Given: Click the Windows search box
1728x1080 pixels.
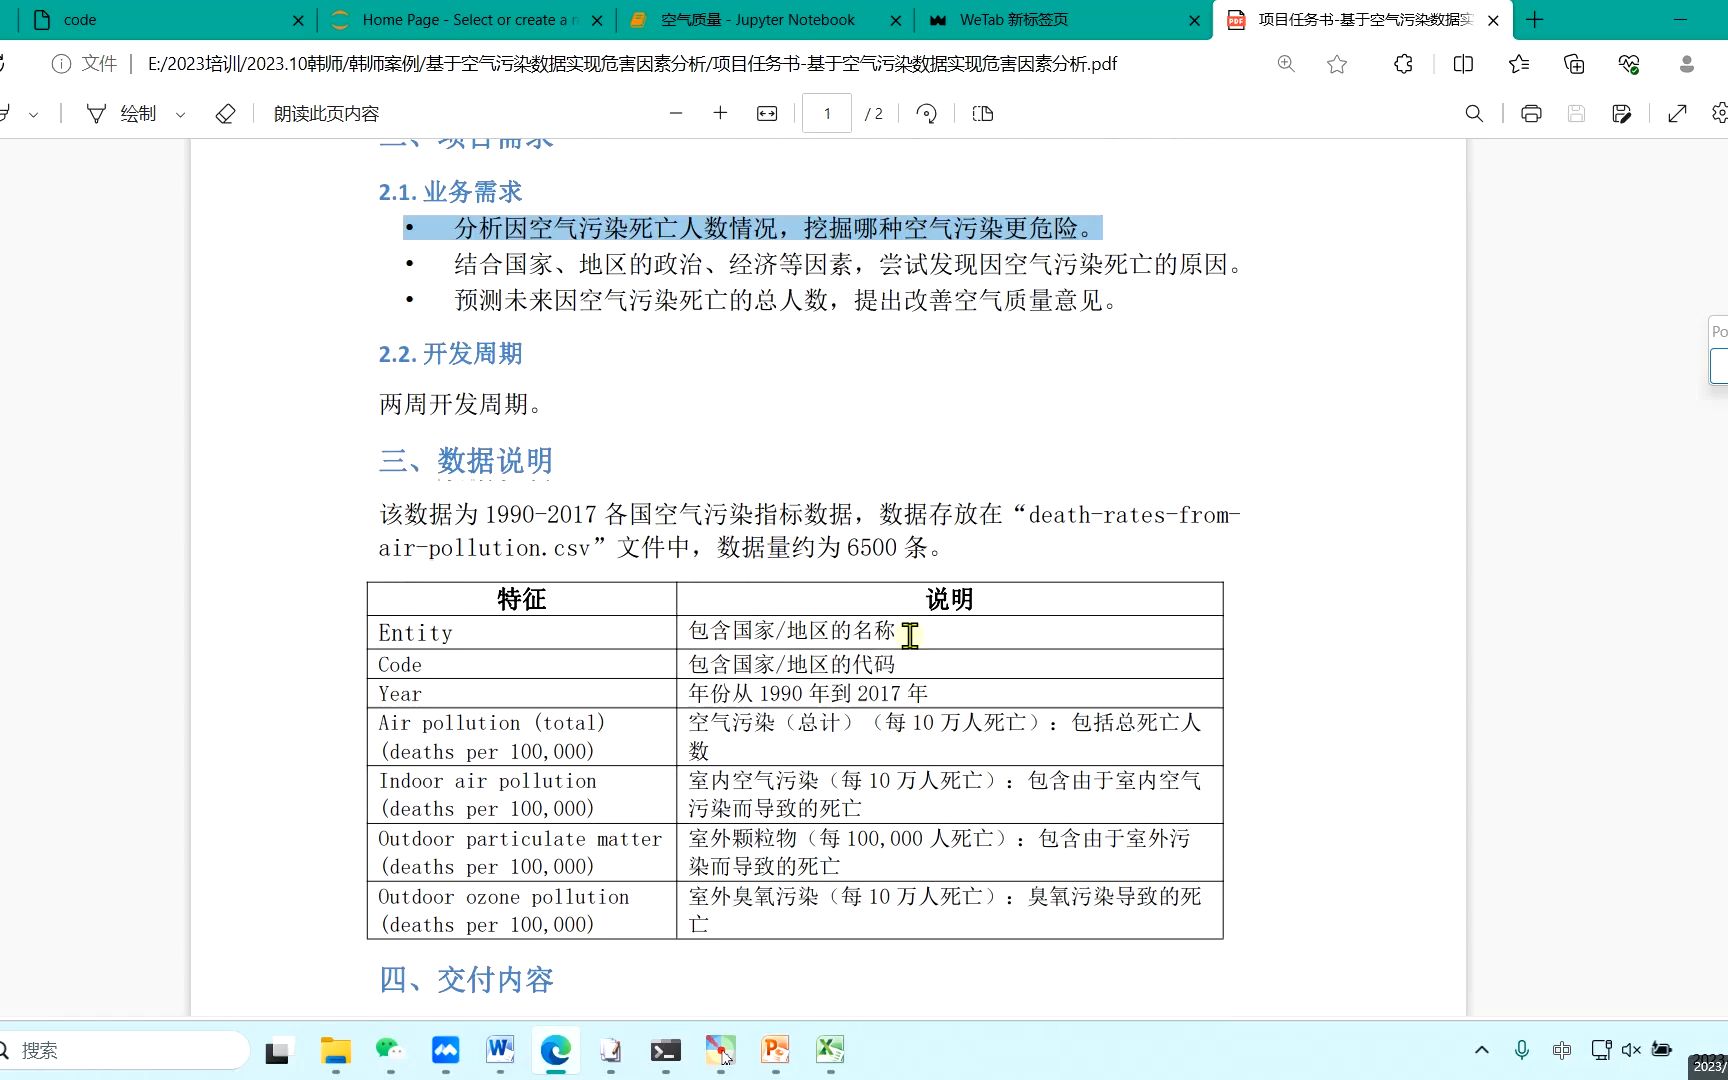Looking at the screenshot, I should [x=125, y=1050].
